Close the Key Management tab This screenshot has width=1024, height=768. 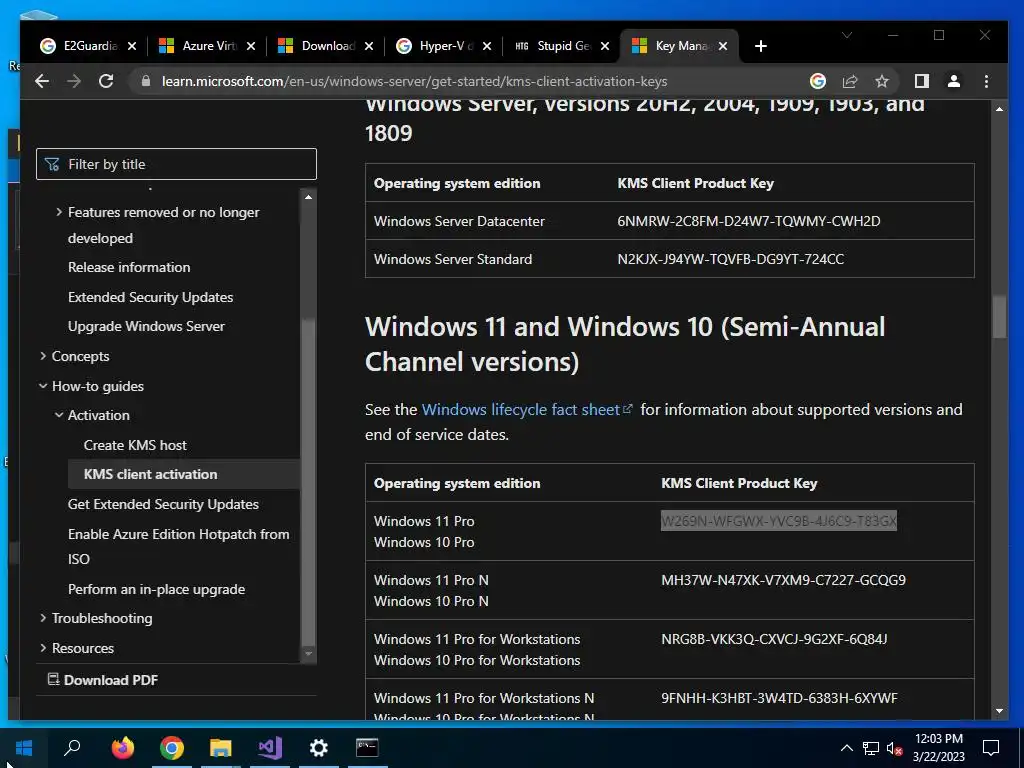click(x=723, y=46)
